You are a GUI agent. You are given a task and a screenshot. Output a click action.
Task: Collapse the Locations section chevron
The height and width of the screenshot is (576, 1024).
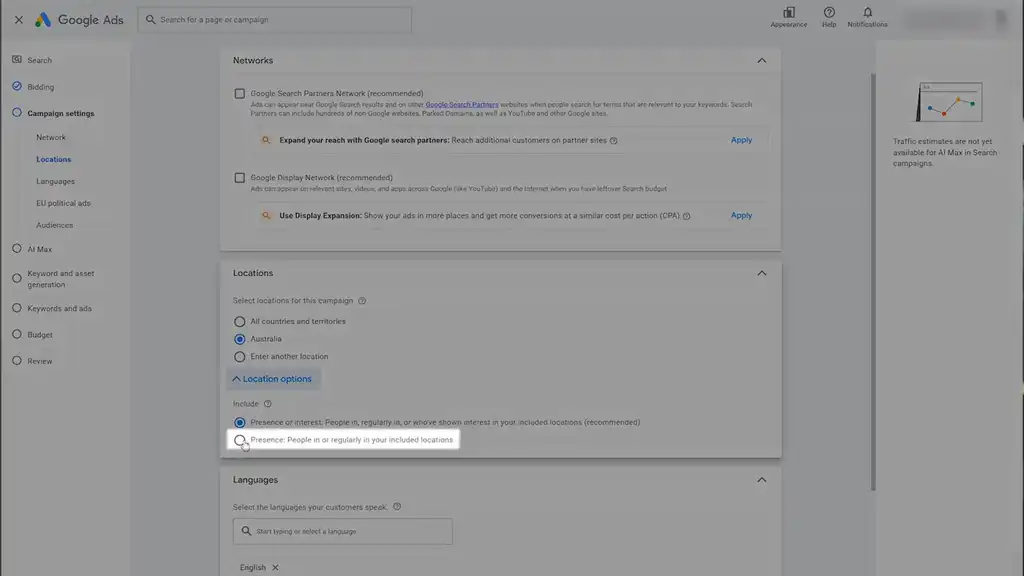click(761, 273)
